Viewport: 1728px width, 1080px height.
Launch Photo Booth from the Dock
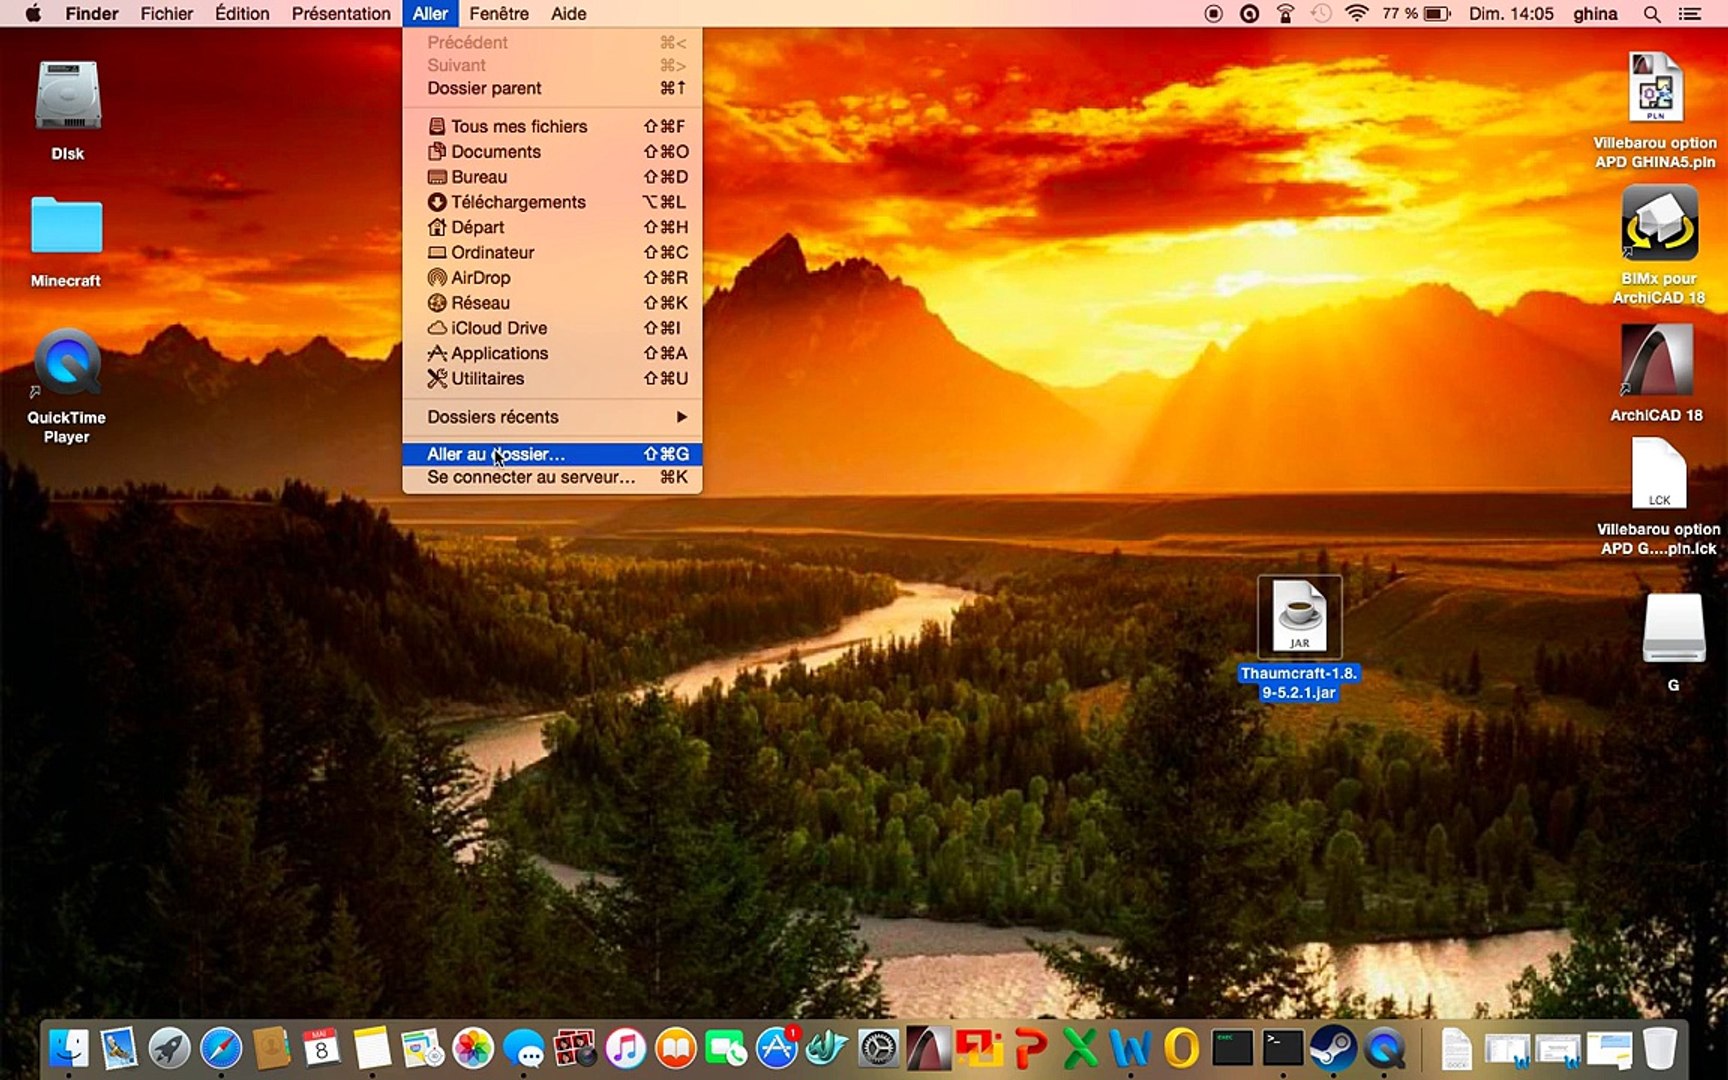[x=574, y=1048]
